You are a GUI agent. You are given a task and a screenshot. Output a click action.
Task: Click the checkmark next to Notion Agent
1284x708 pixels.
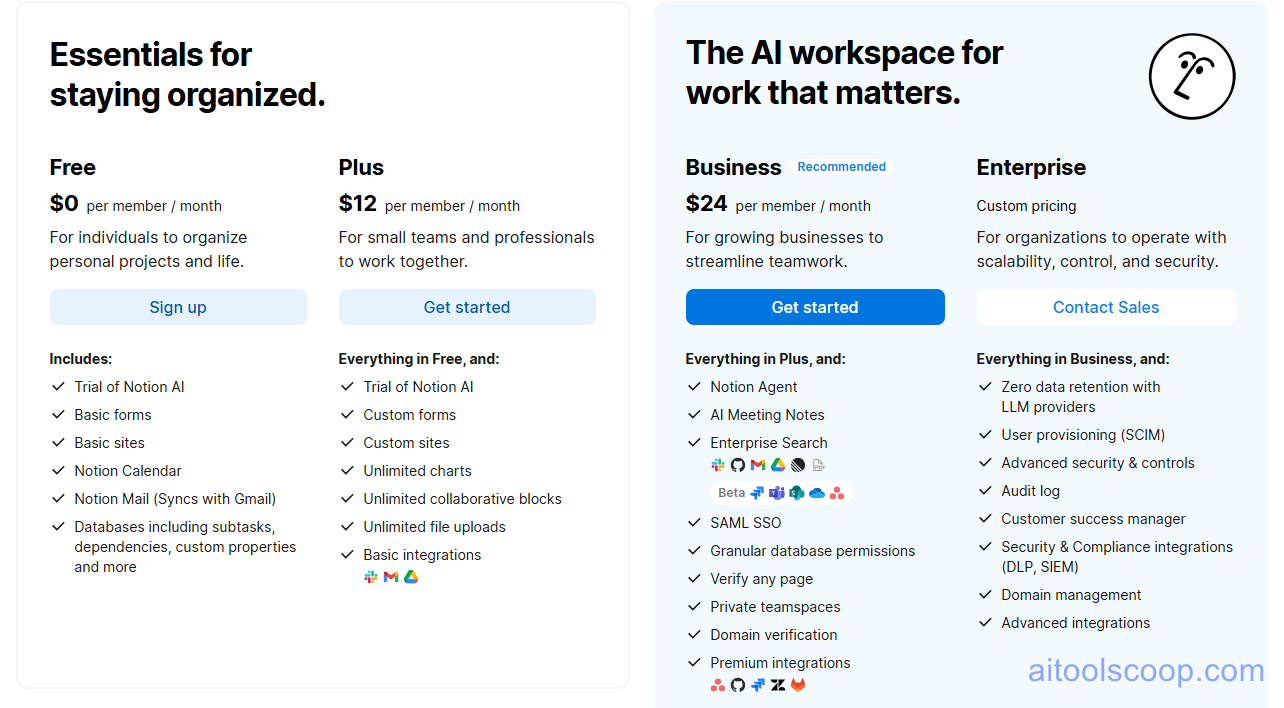pyautogui.click(x=693, y=386)
